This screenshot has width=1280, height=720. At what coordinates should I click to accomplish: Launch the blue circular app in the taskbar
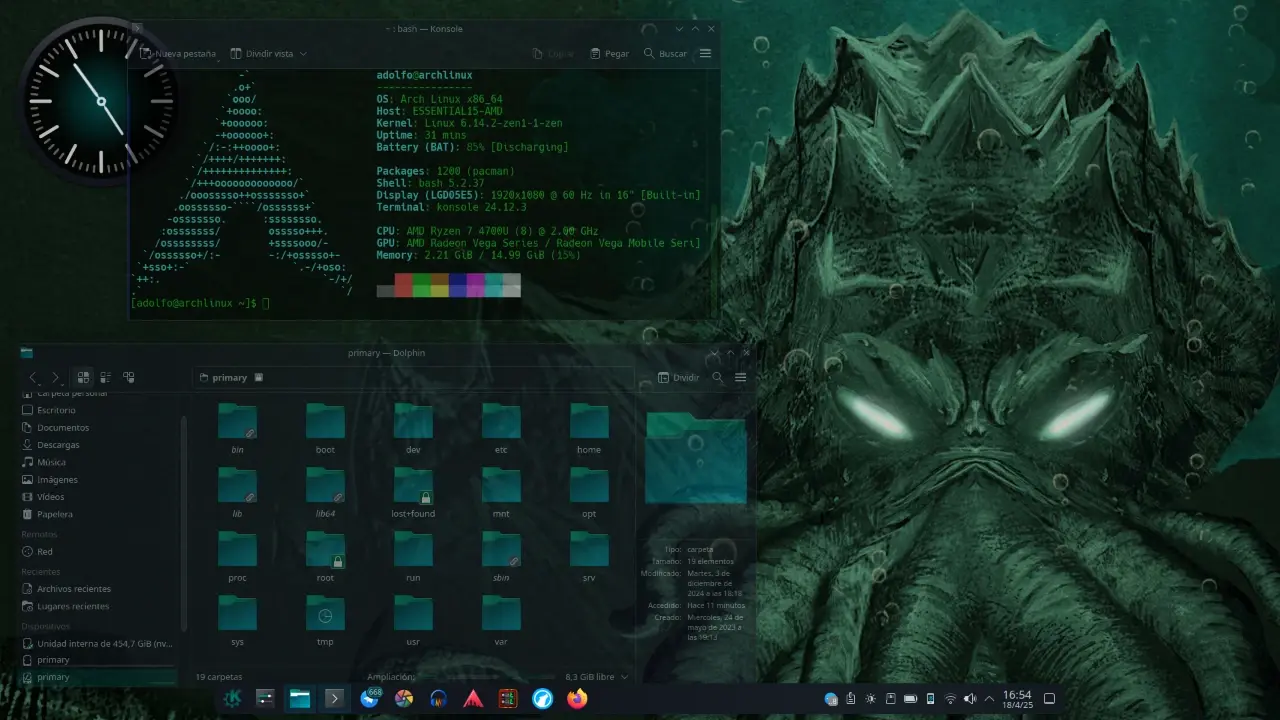click(x=542, y=699)
